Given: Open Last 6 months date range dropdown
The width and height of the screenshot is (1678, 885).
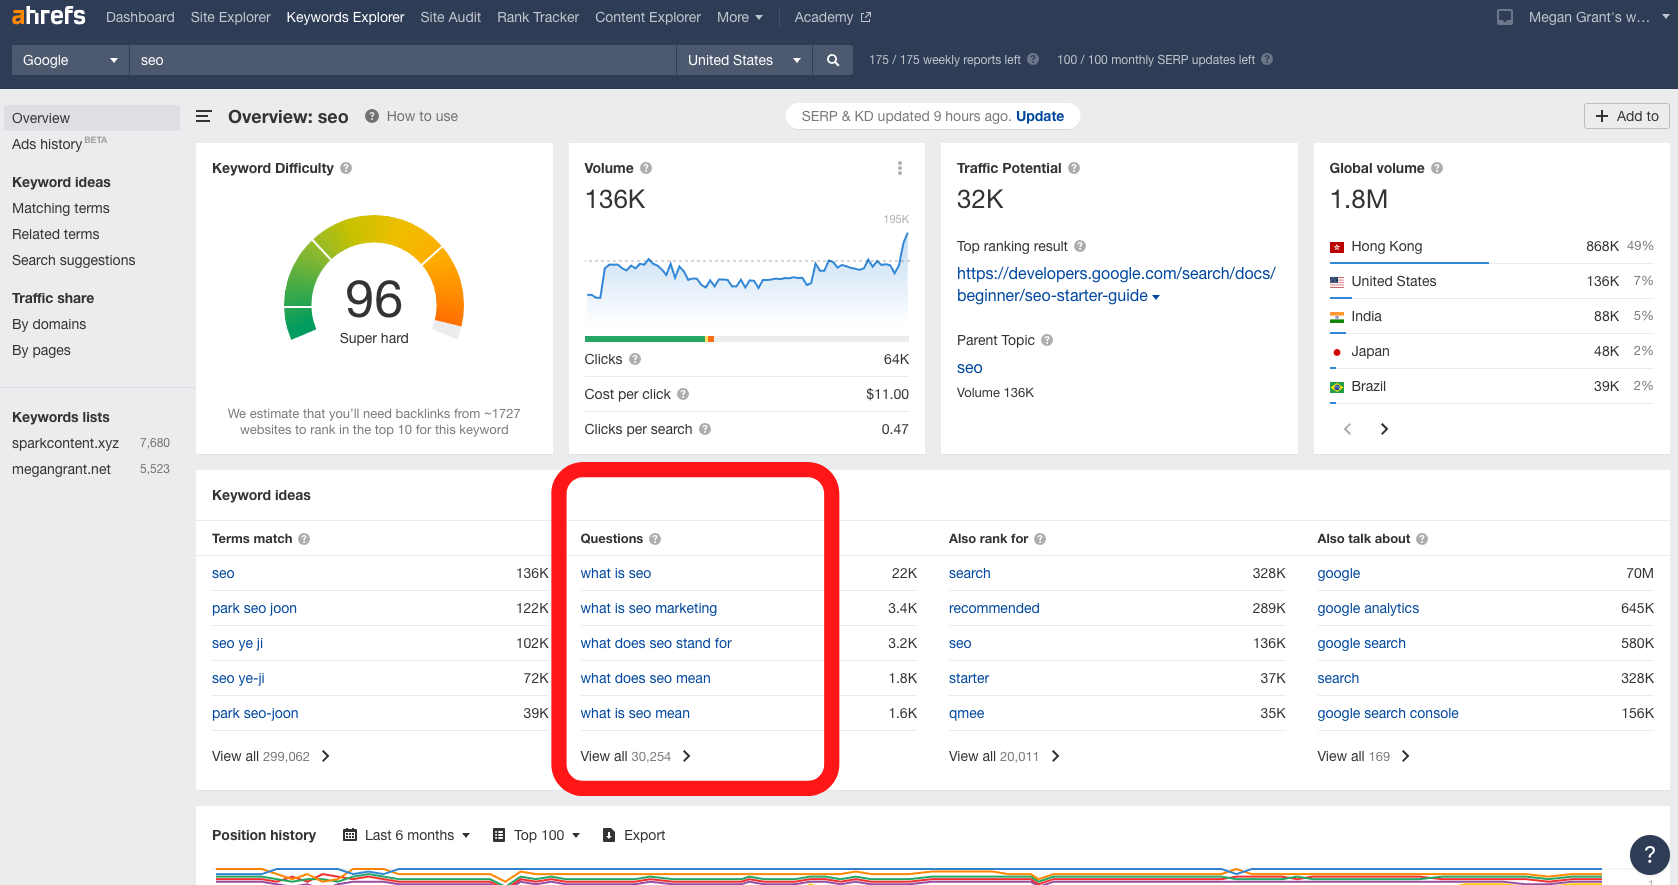Looking at the screenshot, I should pyautogui.click(x=406, y=835).
